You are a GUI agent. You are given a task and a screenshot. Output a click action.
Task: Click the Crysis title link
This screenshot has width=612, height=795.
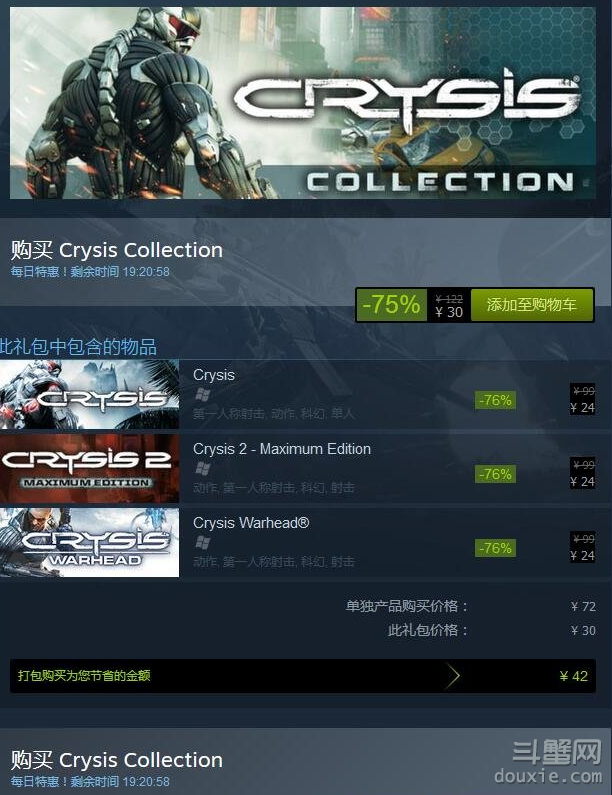[x=213, y=375]
